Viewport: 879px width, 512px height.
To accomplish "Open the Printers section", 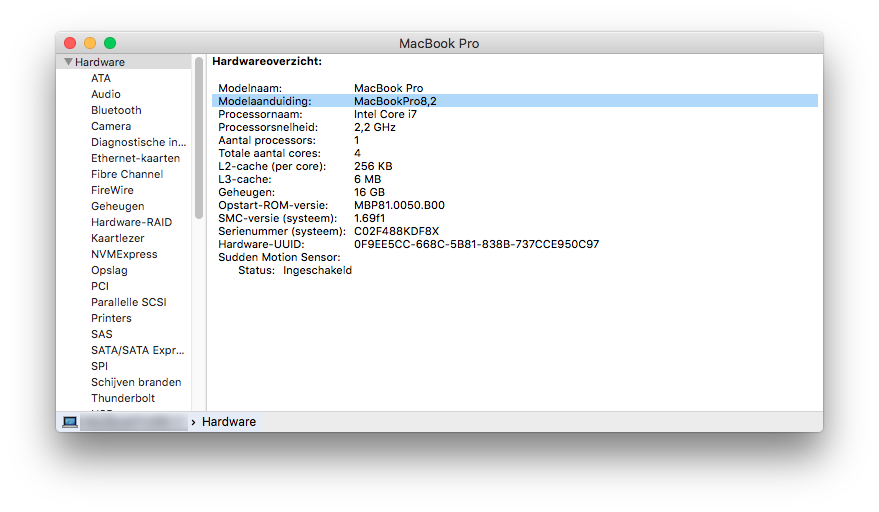I will 111,318.
